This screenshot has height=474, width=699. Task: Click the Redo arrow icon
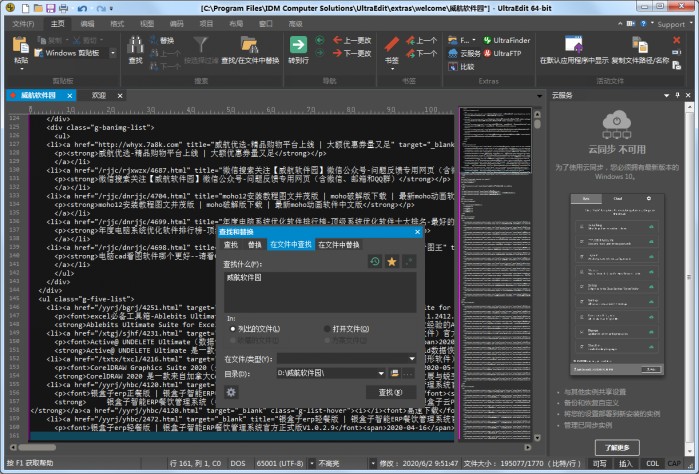point(101,8)
